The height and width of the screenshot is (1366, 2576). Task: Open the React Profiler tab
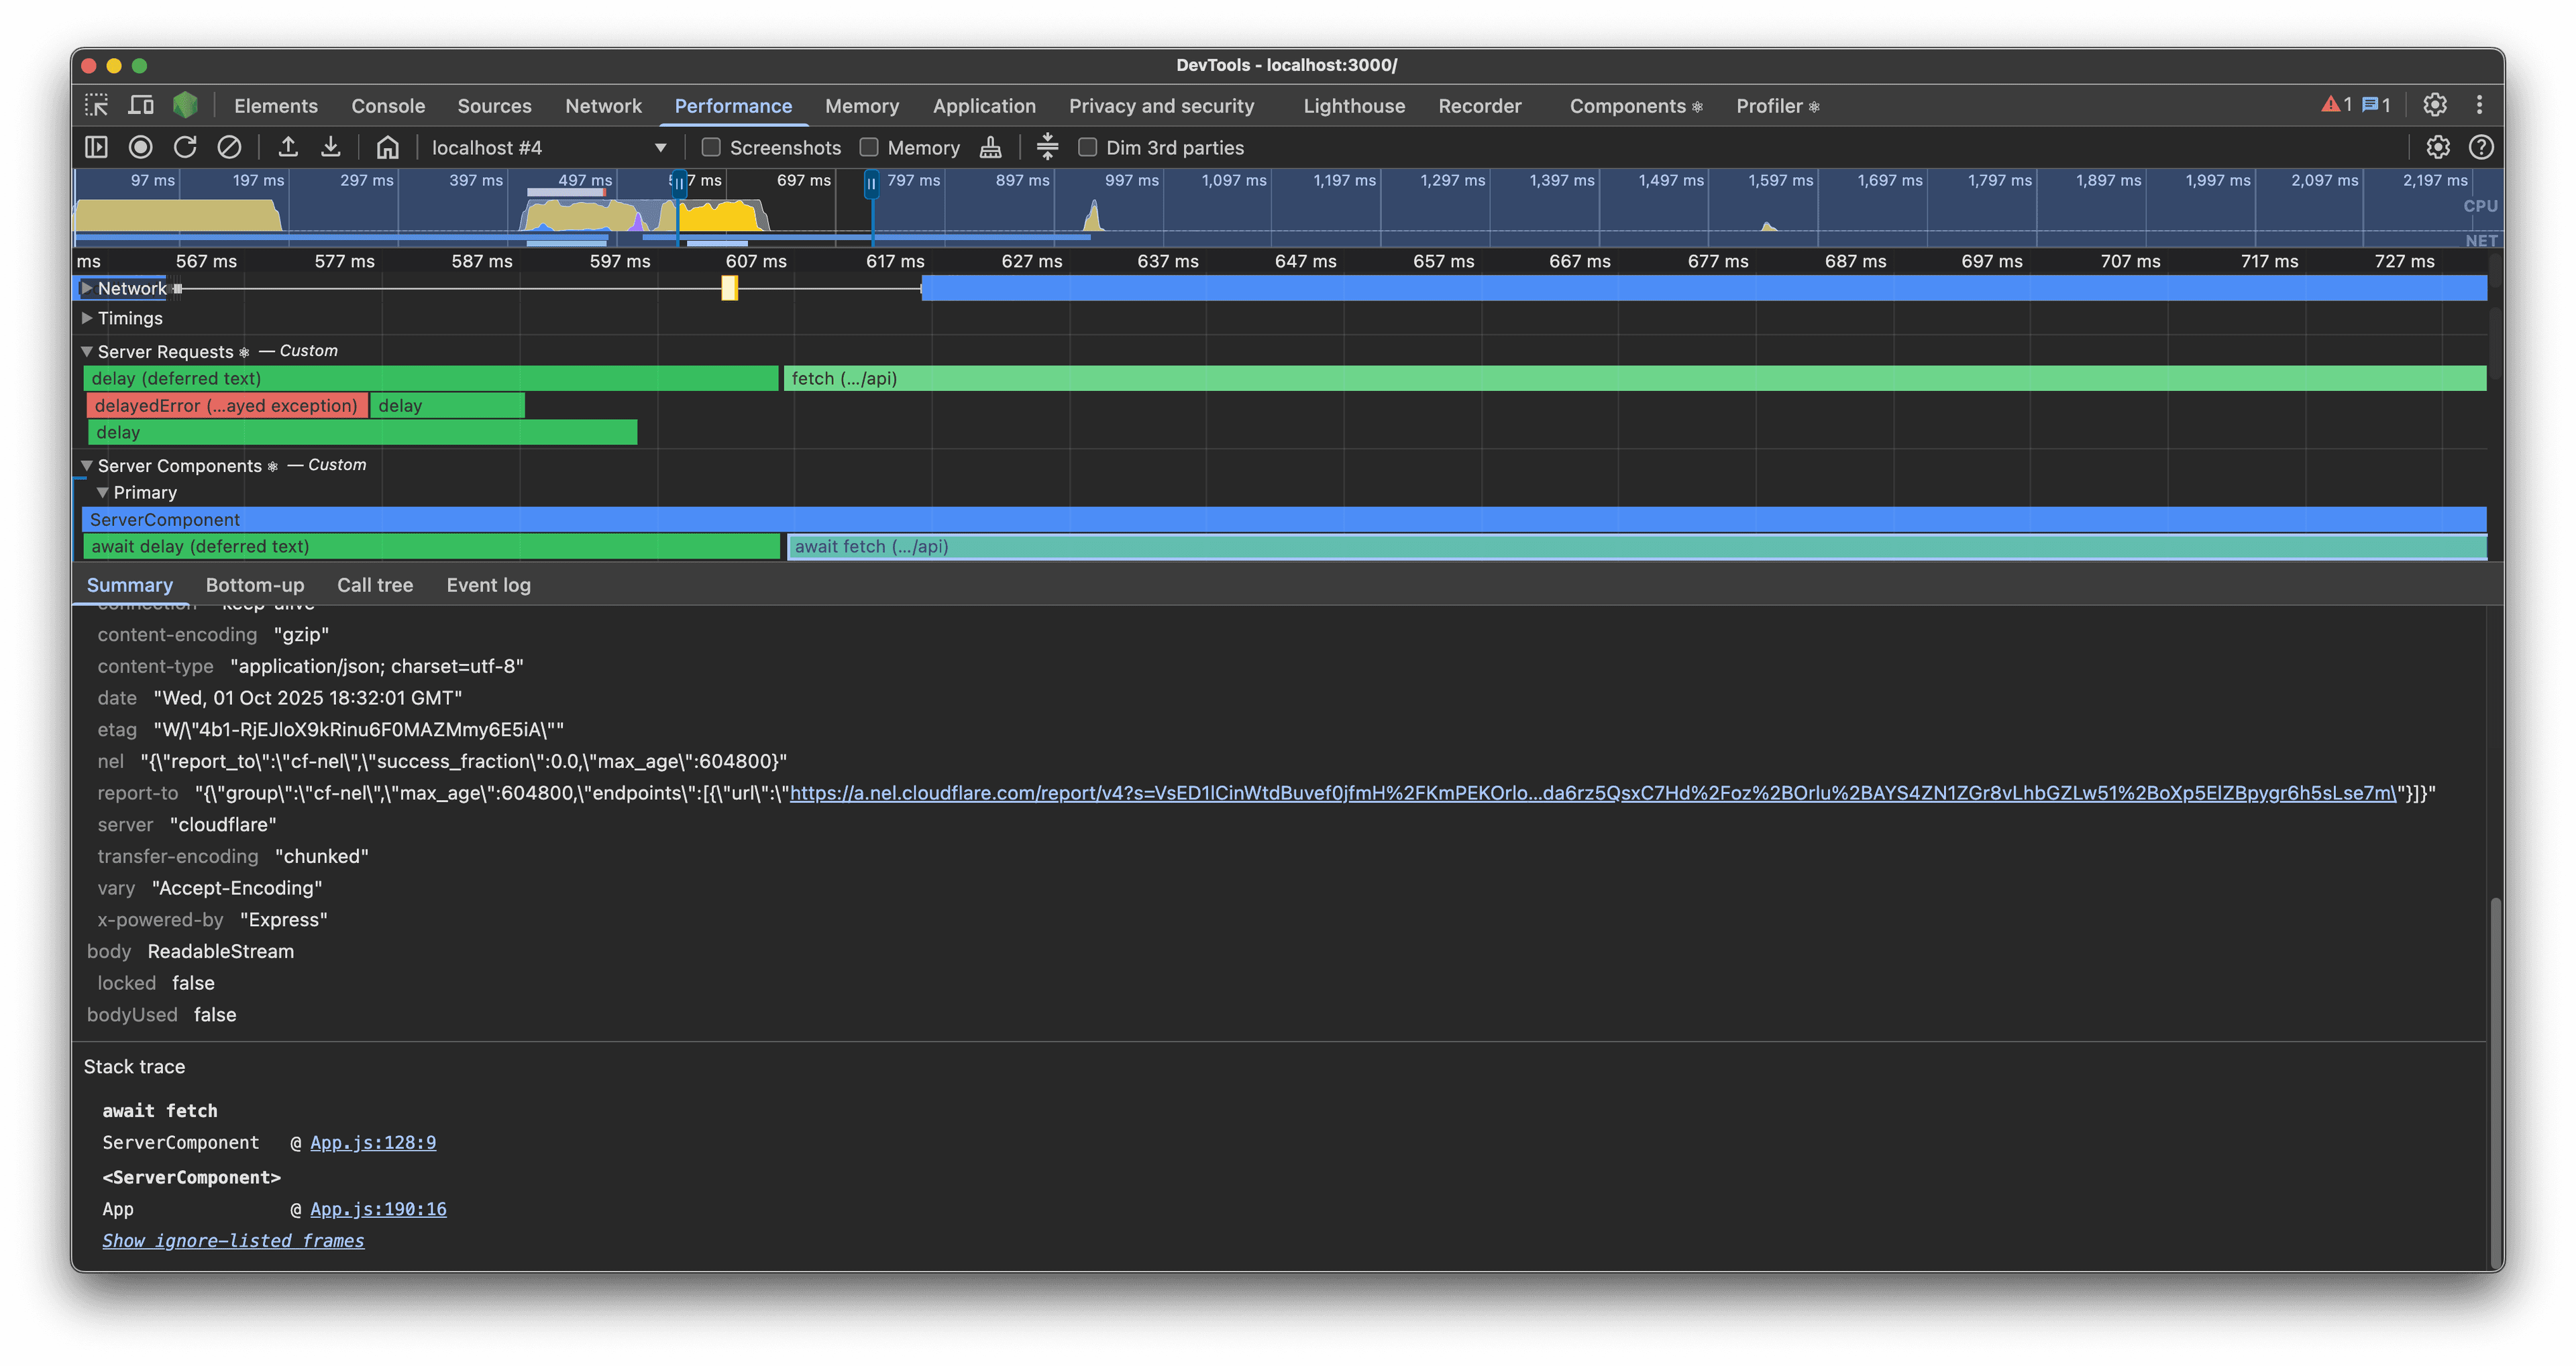point(1777,106)
